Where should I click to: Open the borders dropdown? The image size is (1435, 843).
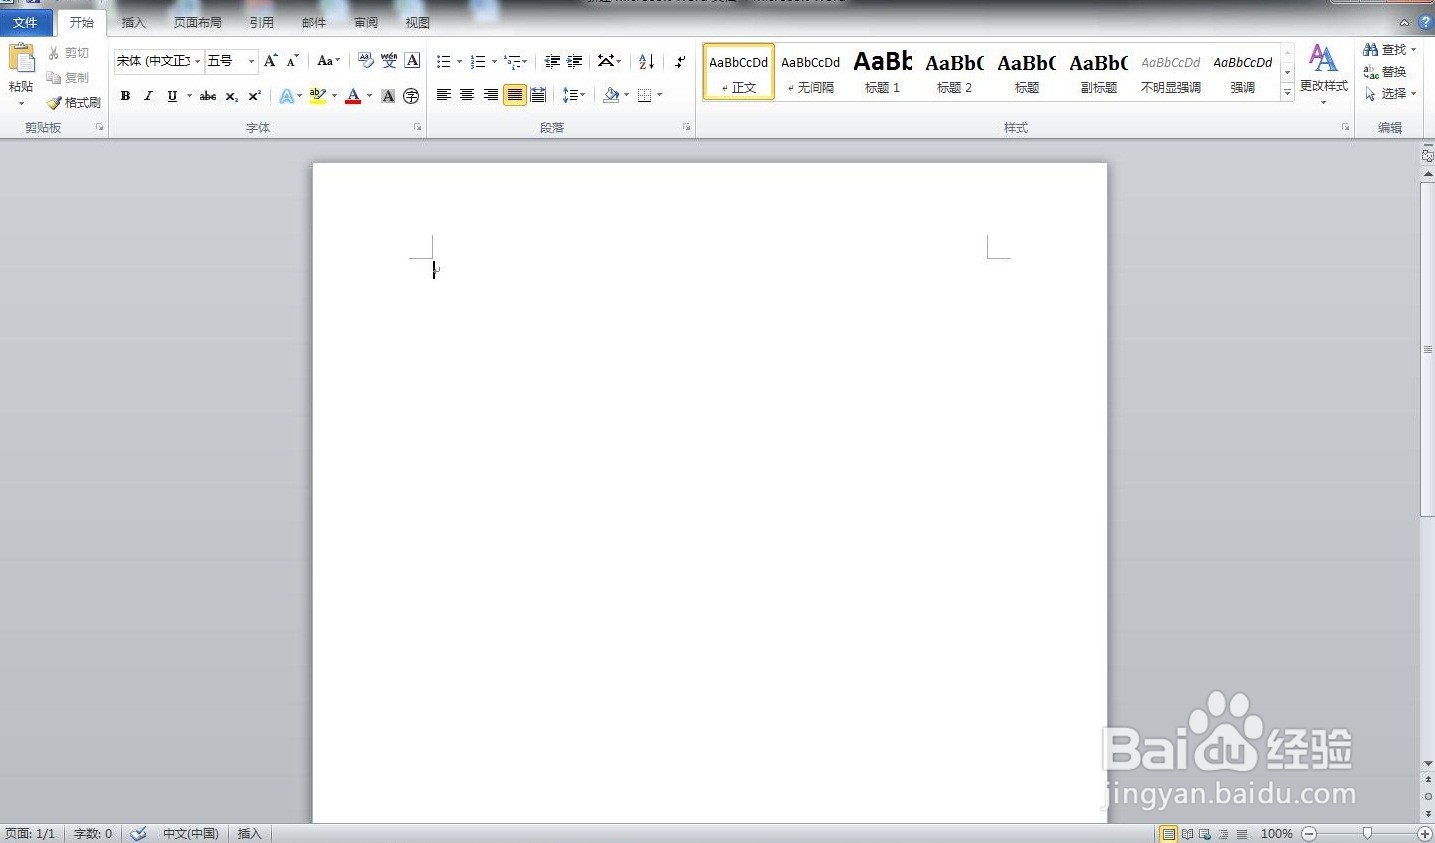click(660, 95)
